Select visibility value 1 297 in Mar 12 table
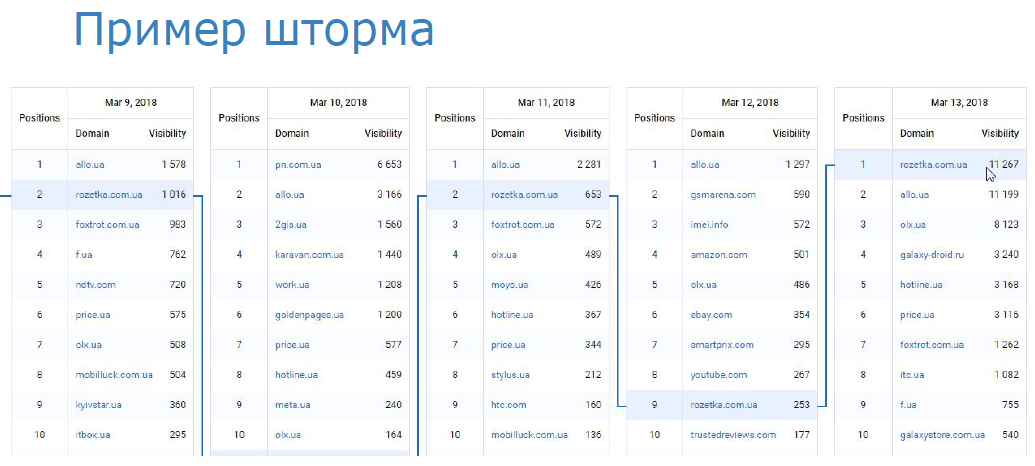Image resolution: width=1035 pixels, height=466 pixels. (797, 164)
